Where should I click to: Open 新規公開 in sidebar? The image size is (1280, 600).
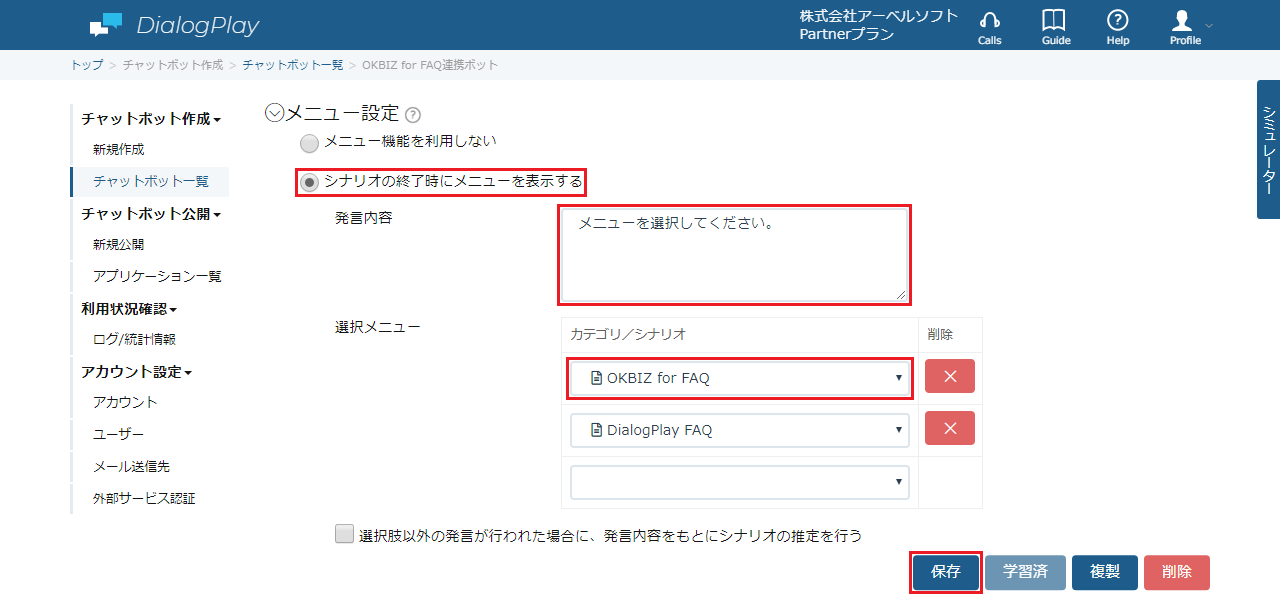118,244
